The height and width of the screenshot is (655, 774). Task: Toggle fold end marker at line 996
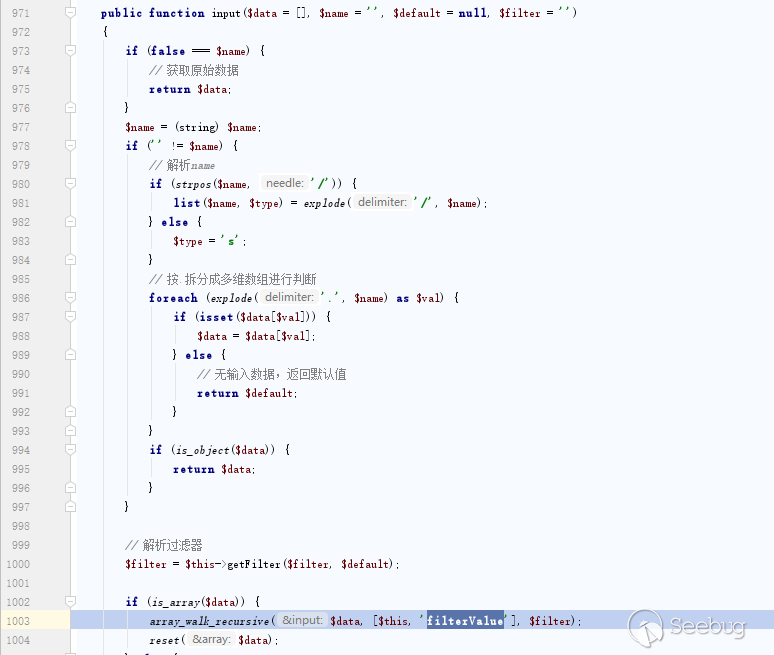71,487
